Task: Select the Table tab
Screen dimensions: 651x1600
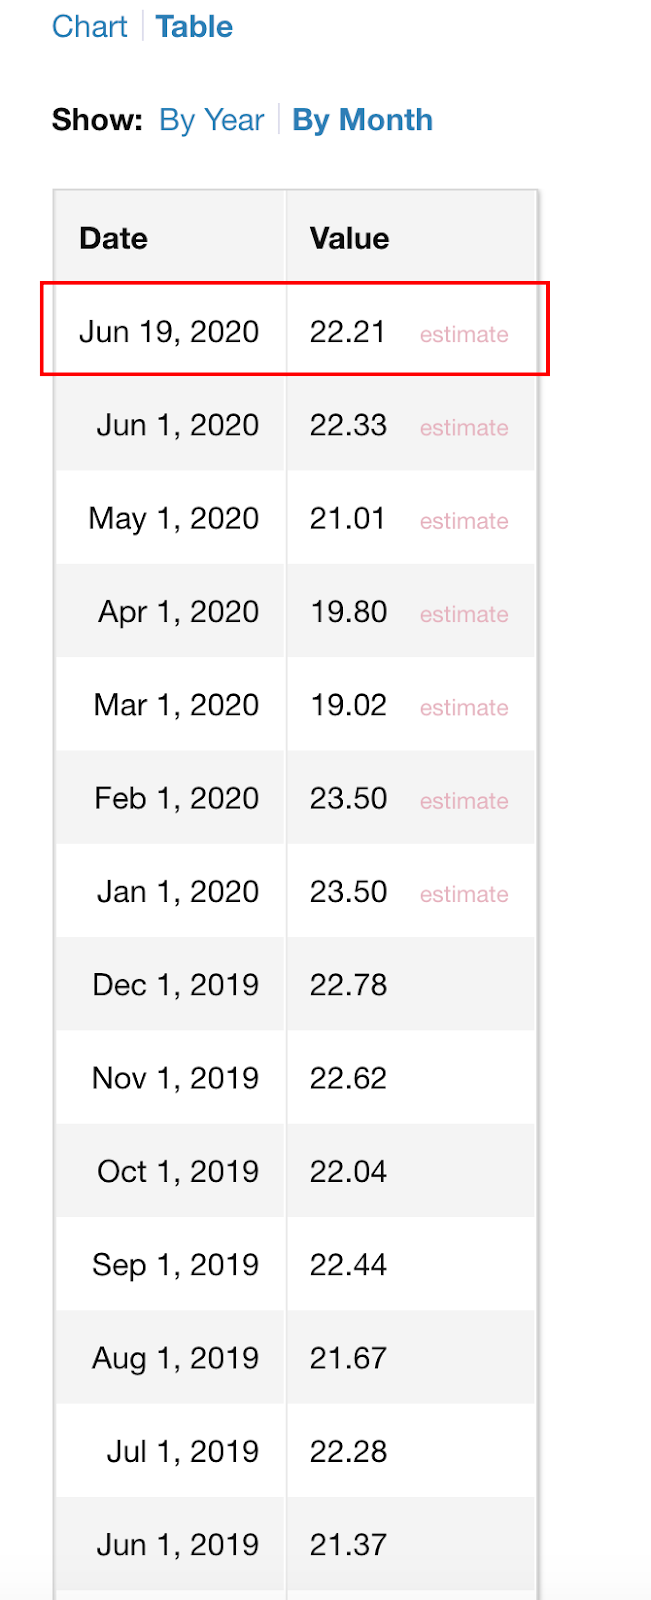Action: pos(194,27)
